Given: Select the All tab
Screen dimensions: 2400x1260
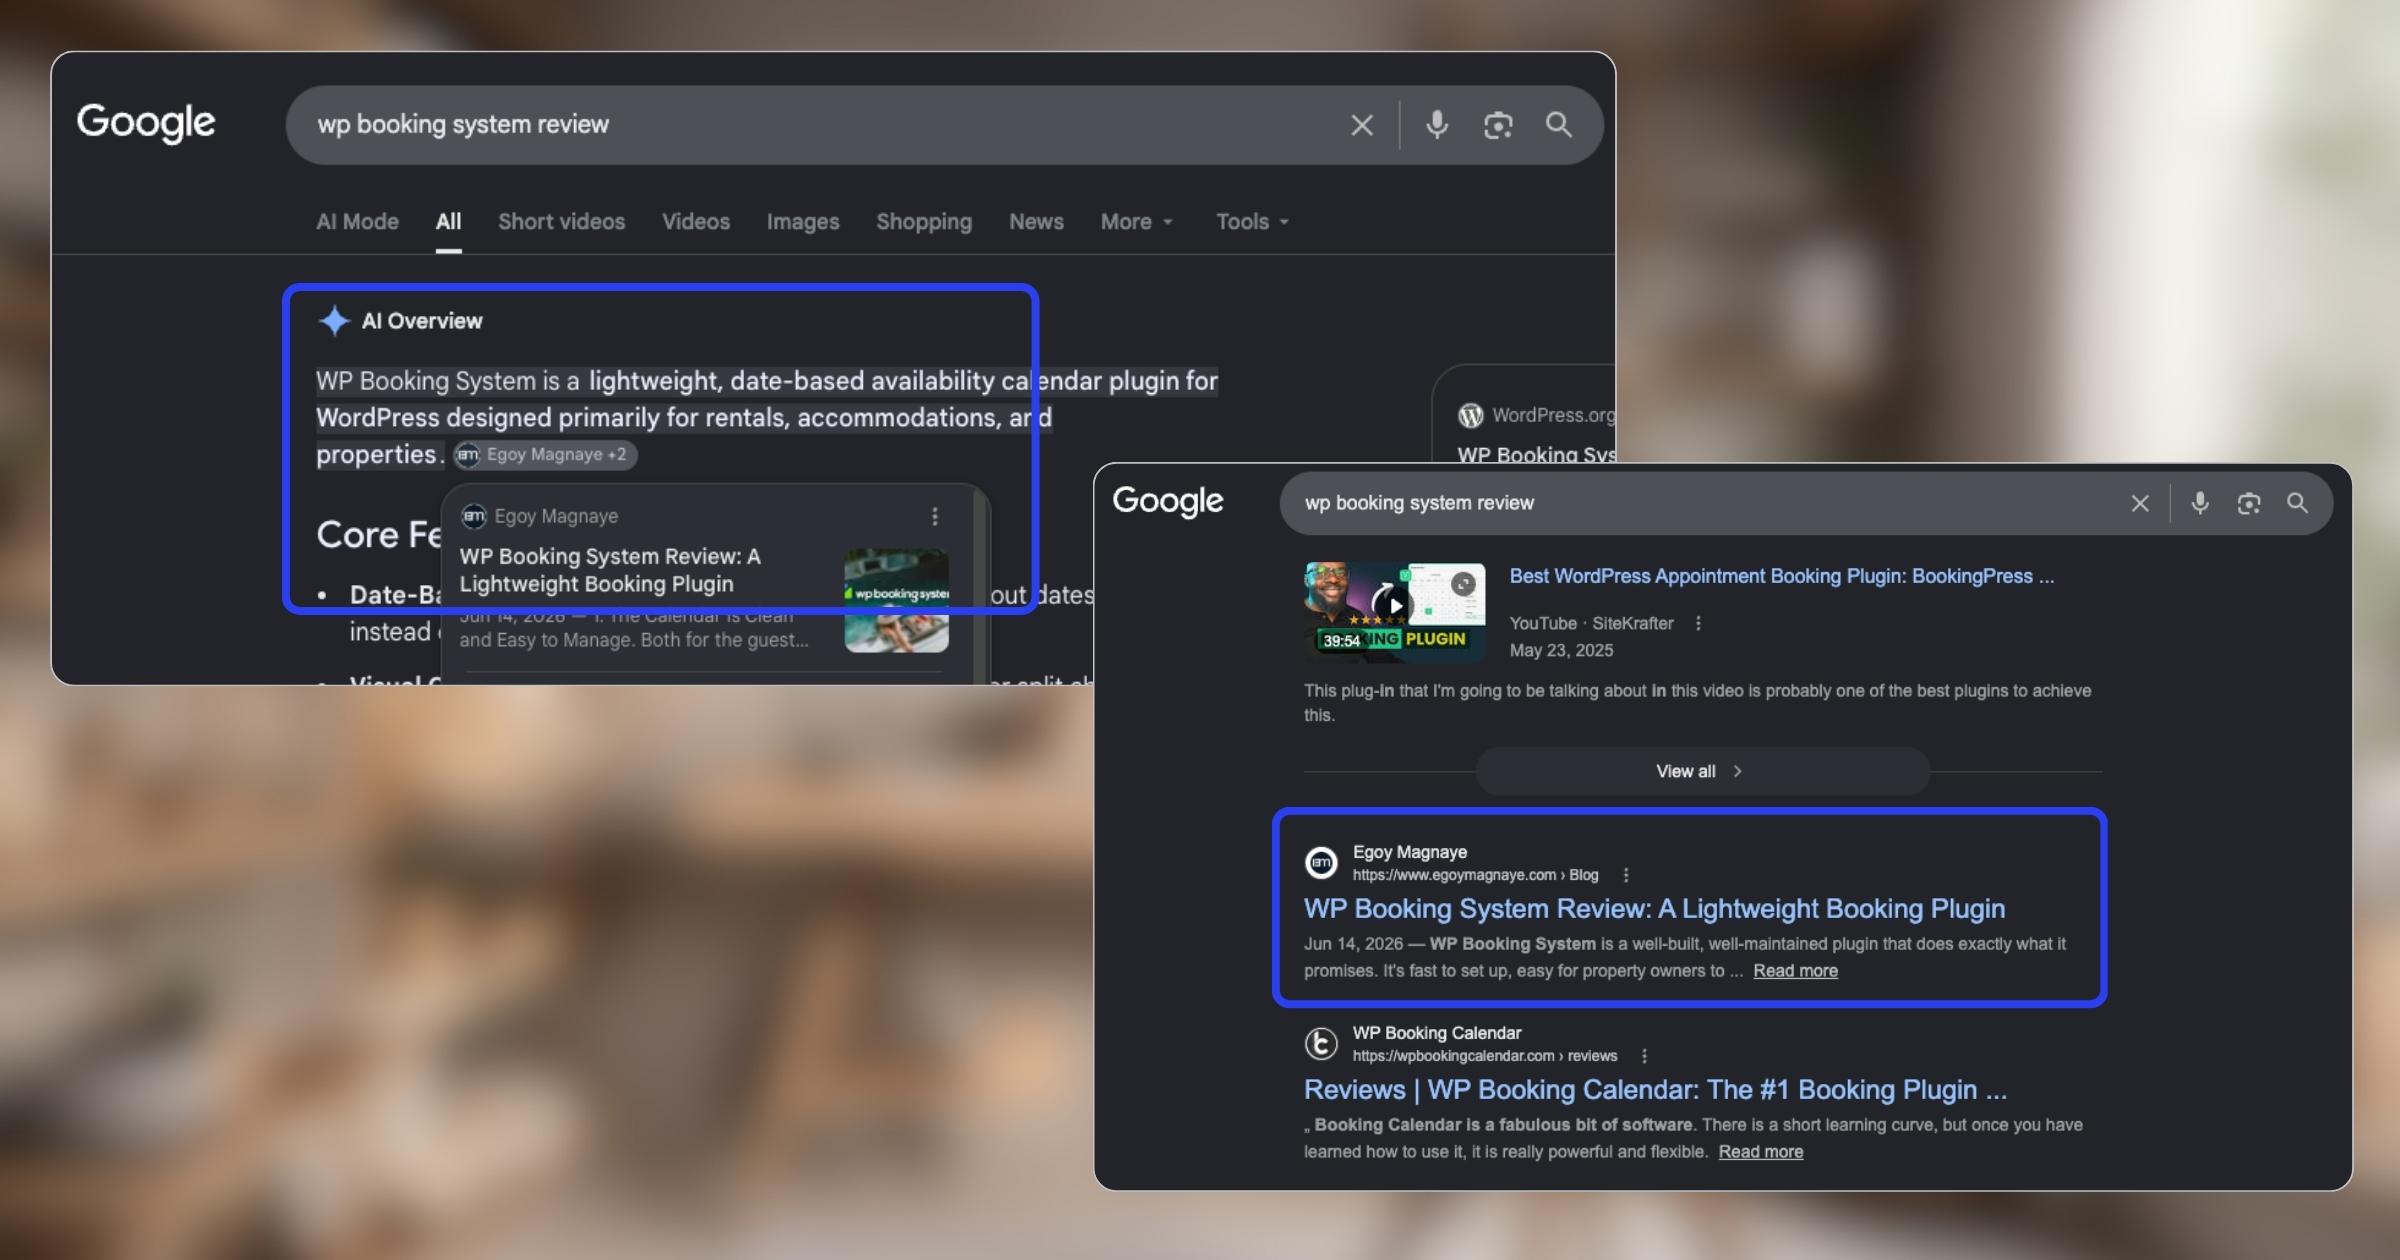Looking at the screenshot, I should (448, 221).
